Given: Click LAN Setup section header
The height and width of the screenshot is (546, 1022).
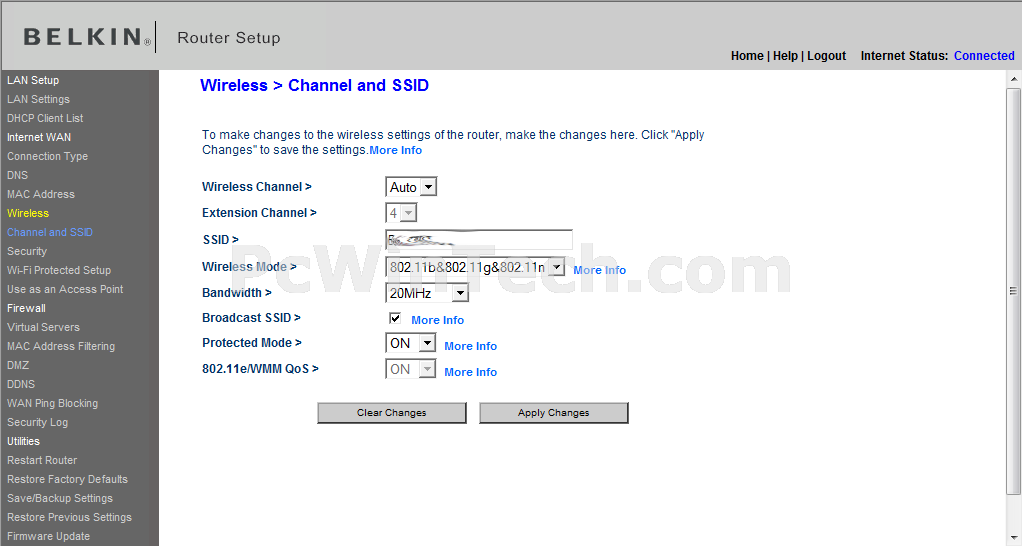Looking at the screenshot, I should (33, 80).
